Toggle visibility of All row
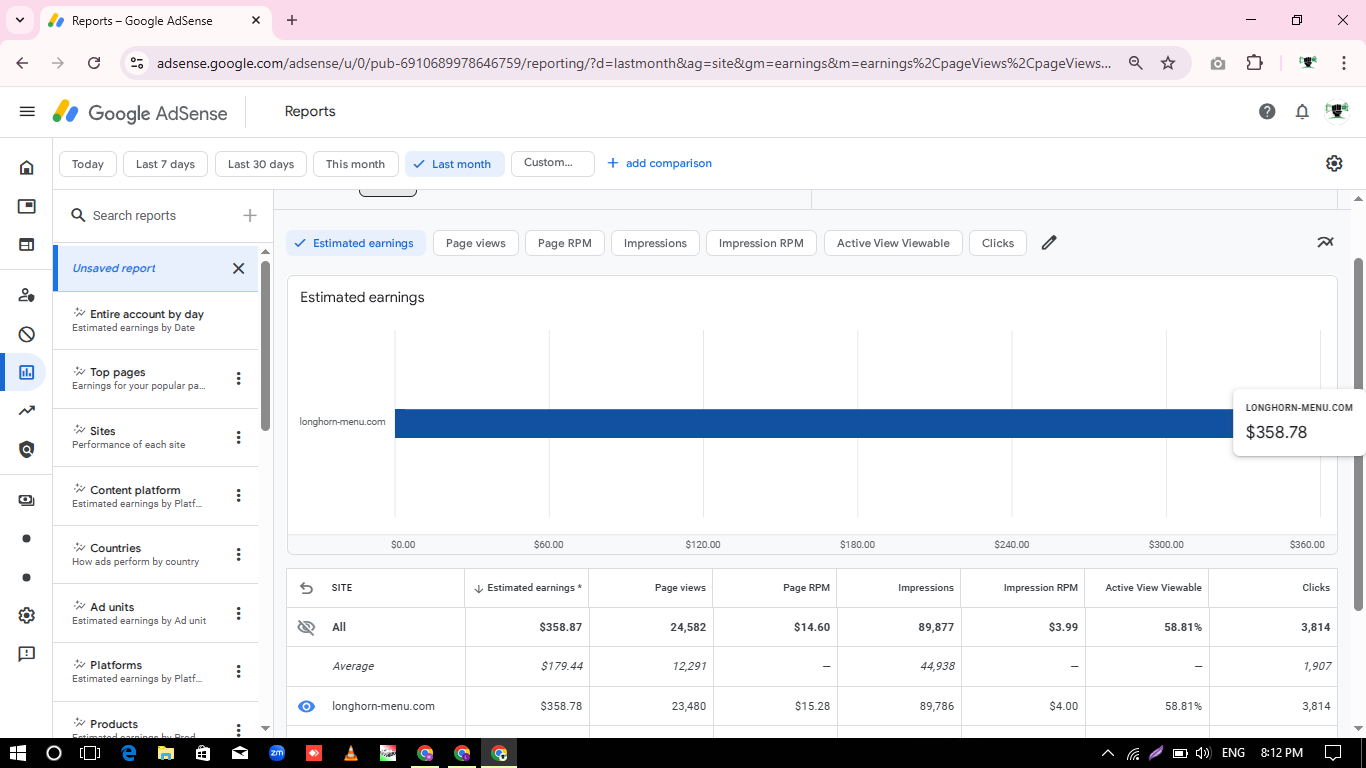The image size is (1366, 768). 306,627
